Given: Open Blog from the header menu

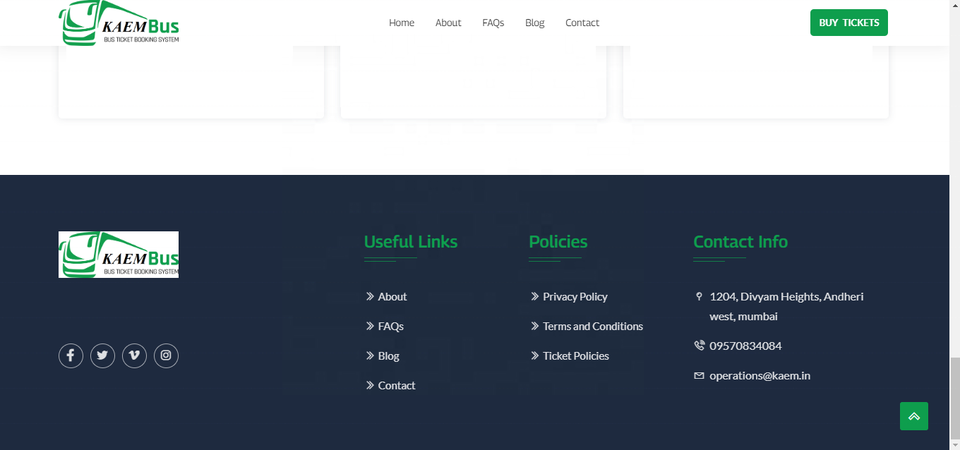Looking at the screenshot, I should 535,23.
